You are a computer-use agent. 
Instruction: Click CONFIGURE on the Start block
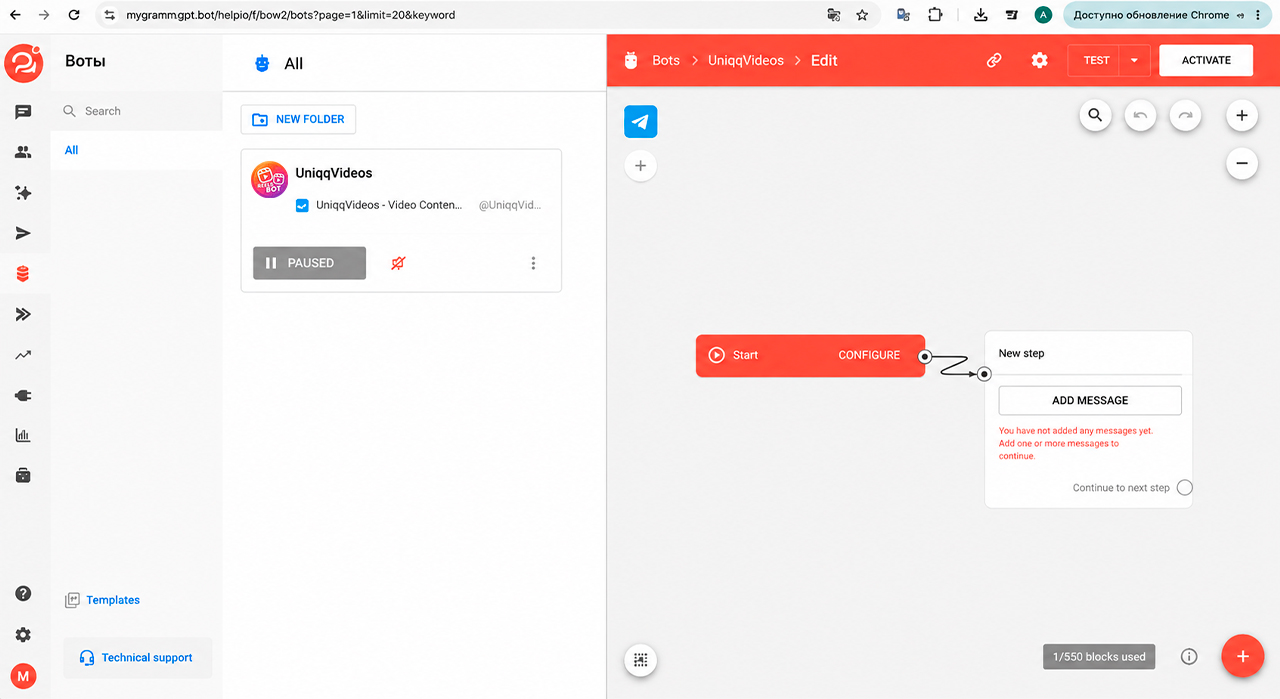click(869, 355)
